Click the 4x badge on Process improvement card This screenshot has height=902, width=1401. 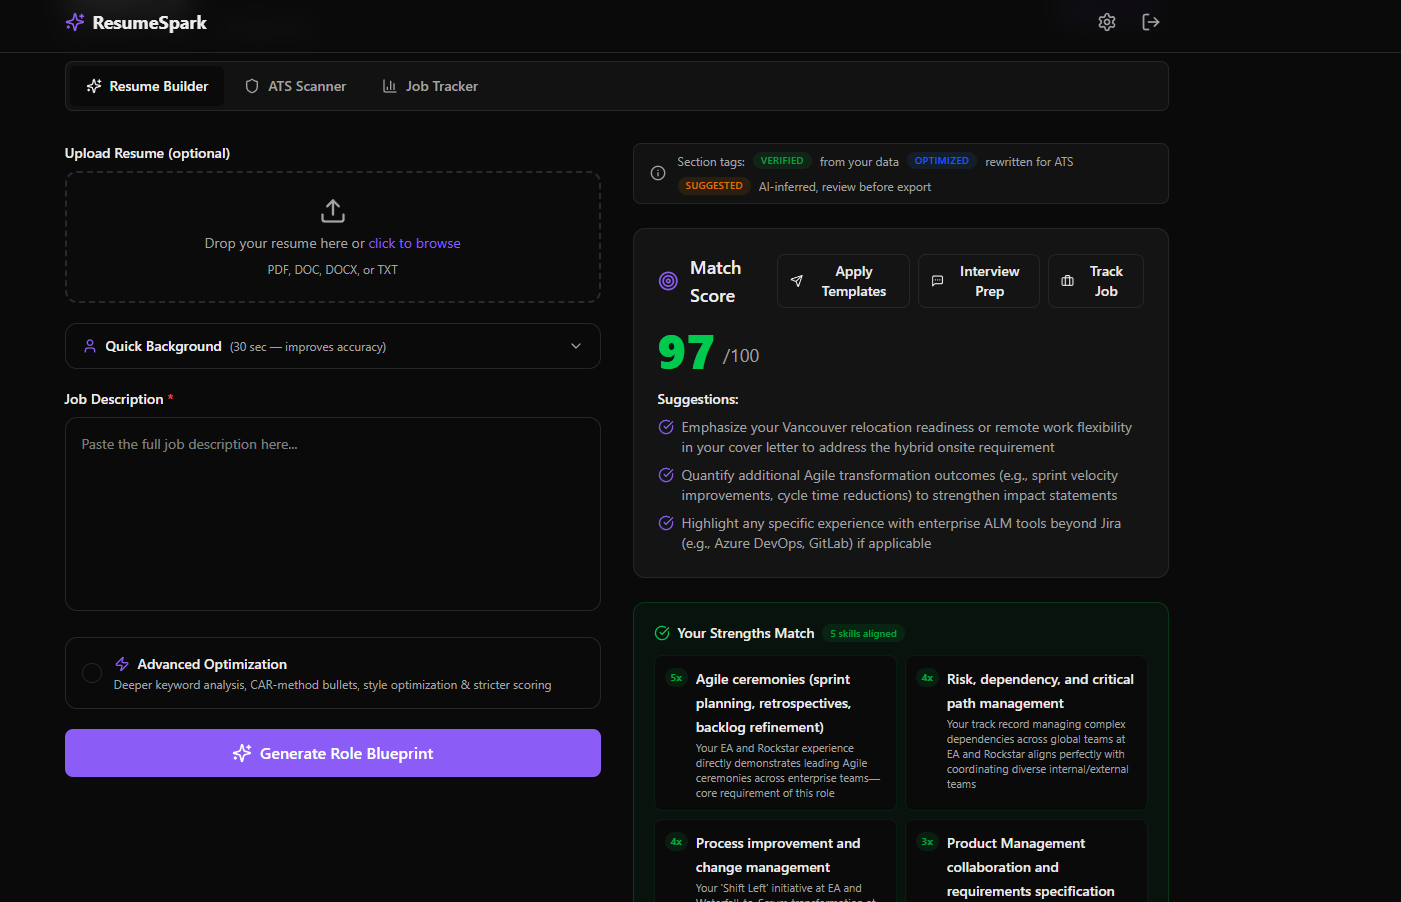[x=676, y=842]
